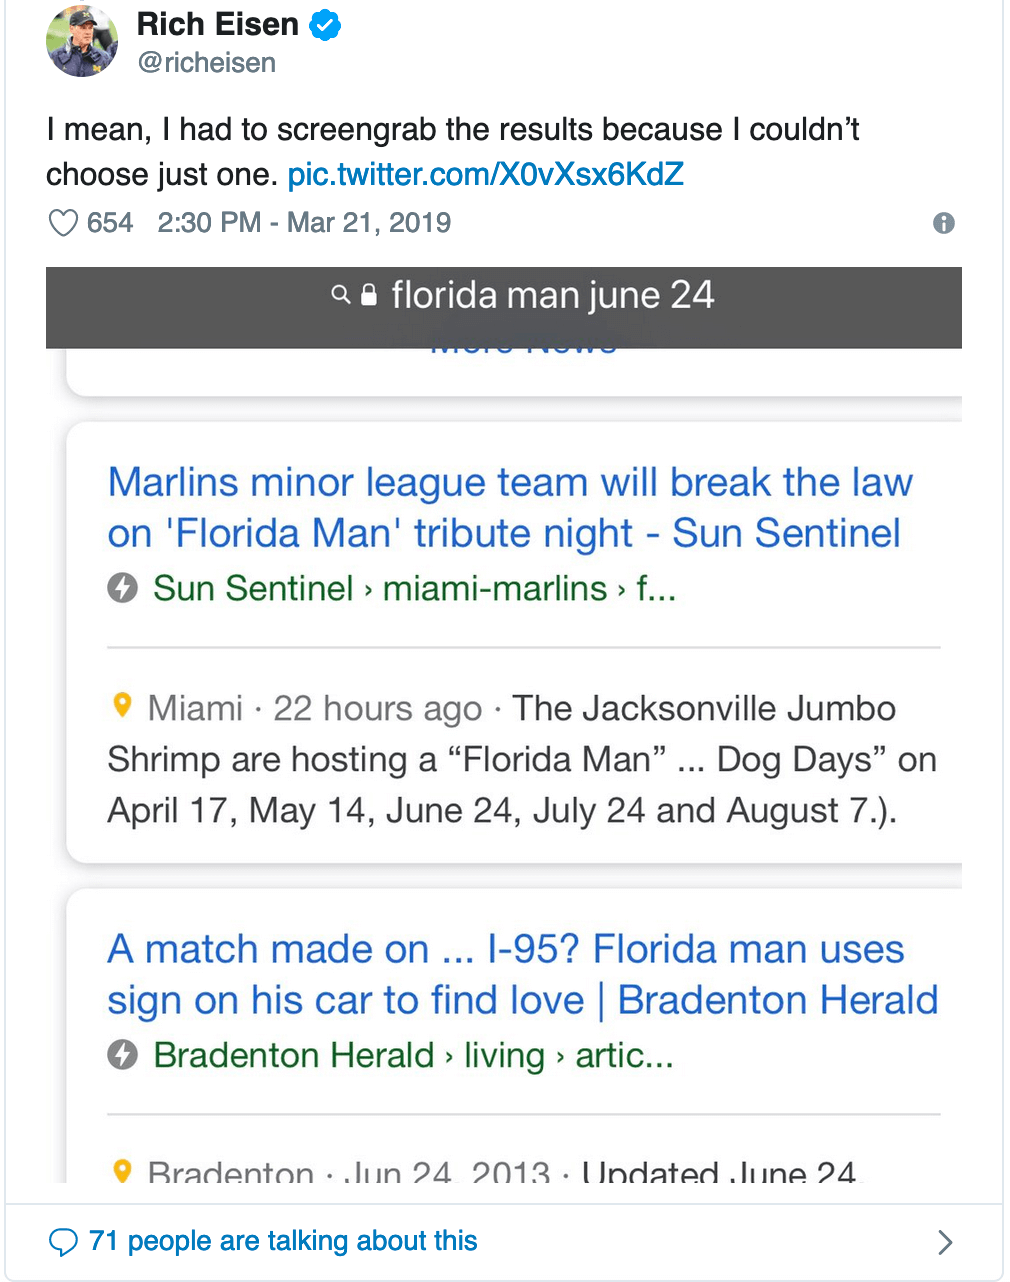
Task: Click the speech bubble reply icon
Action: (x=63, y=1242)
